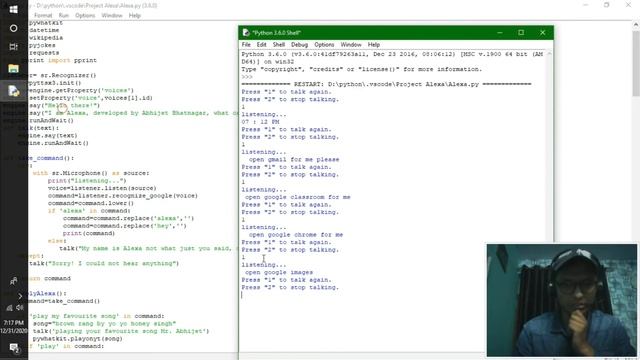The width and height of the screenshot is (640, 360).
Task: Open Options menu in Alexa.py editor
Action: [x=85, y=16]
